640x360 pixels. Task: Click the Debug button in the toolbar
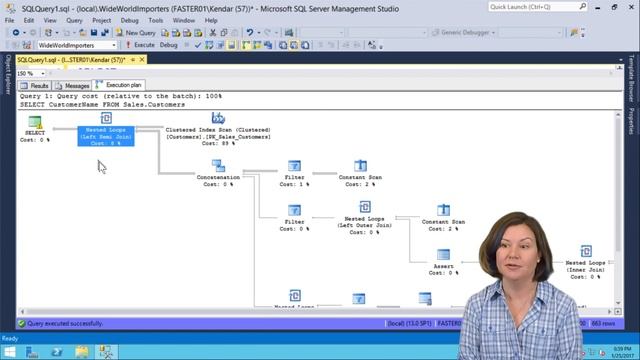(x=169, y=45)
